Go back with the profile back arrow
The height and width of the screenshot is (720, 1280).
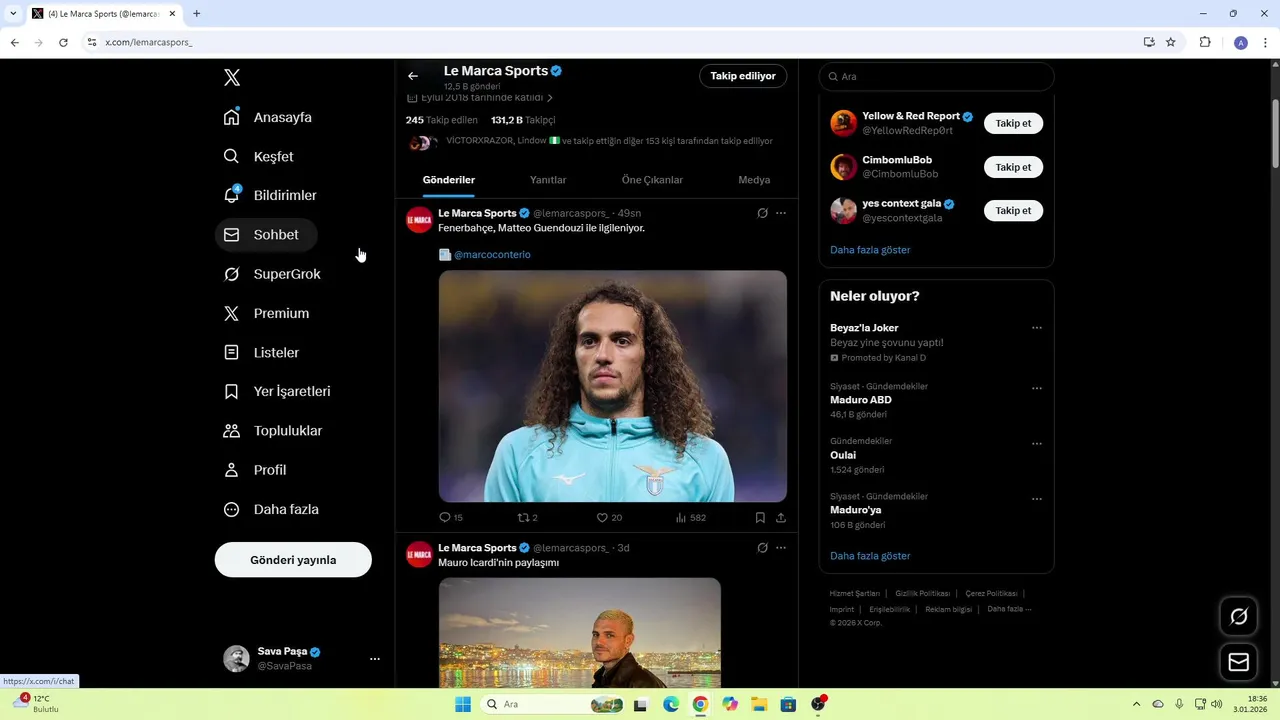413,76
